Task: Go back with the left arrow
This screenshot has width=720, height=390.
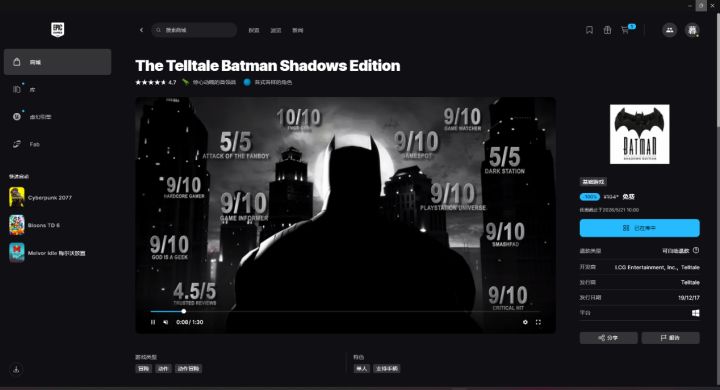Action: tap(141, 30)
